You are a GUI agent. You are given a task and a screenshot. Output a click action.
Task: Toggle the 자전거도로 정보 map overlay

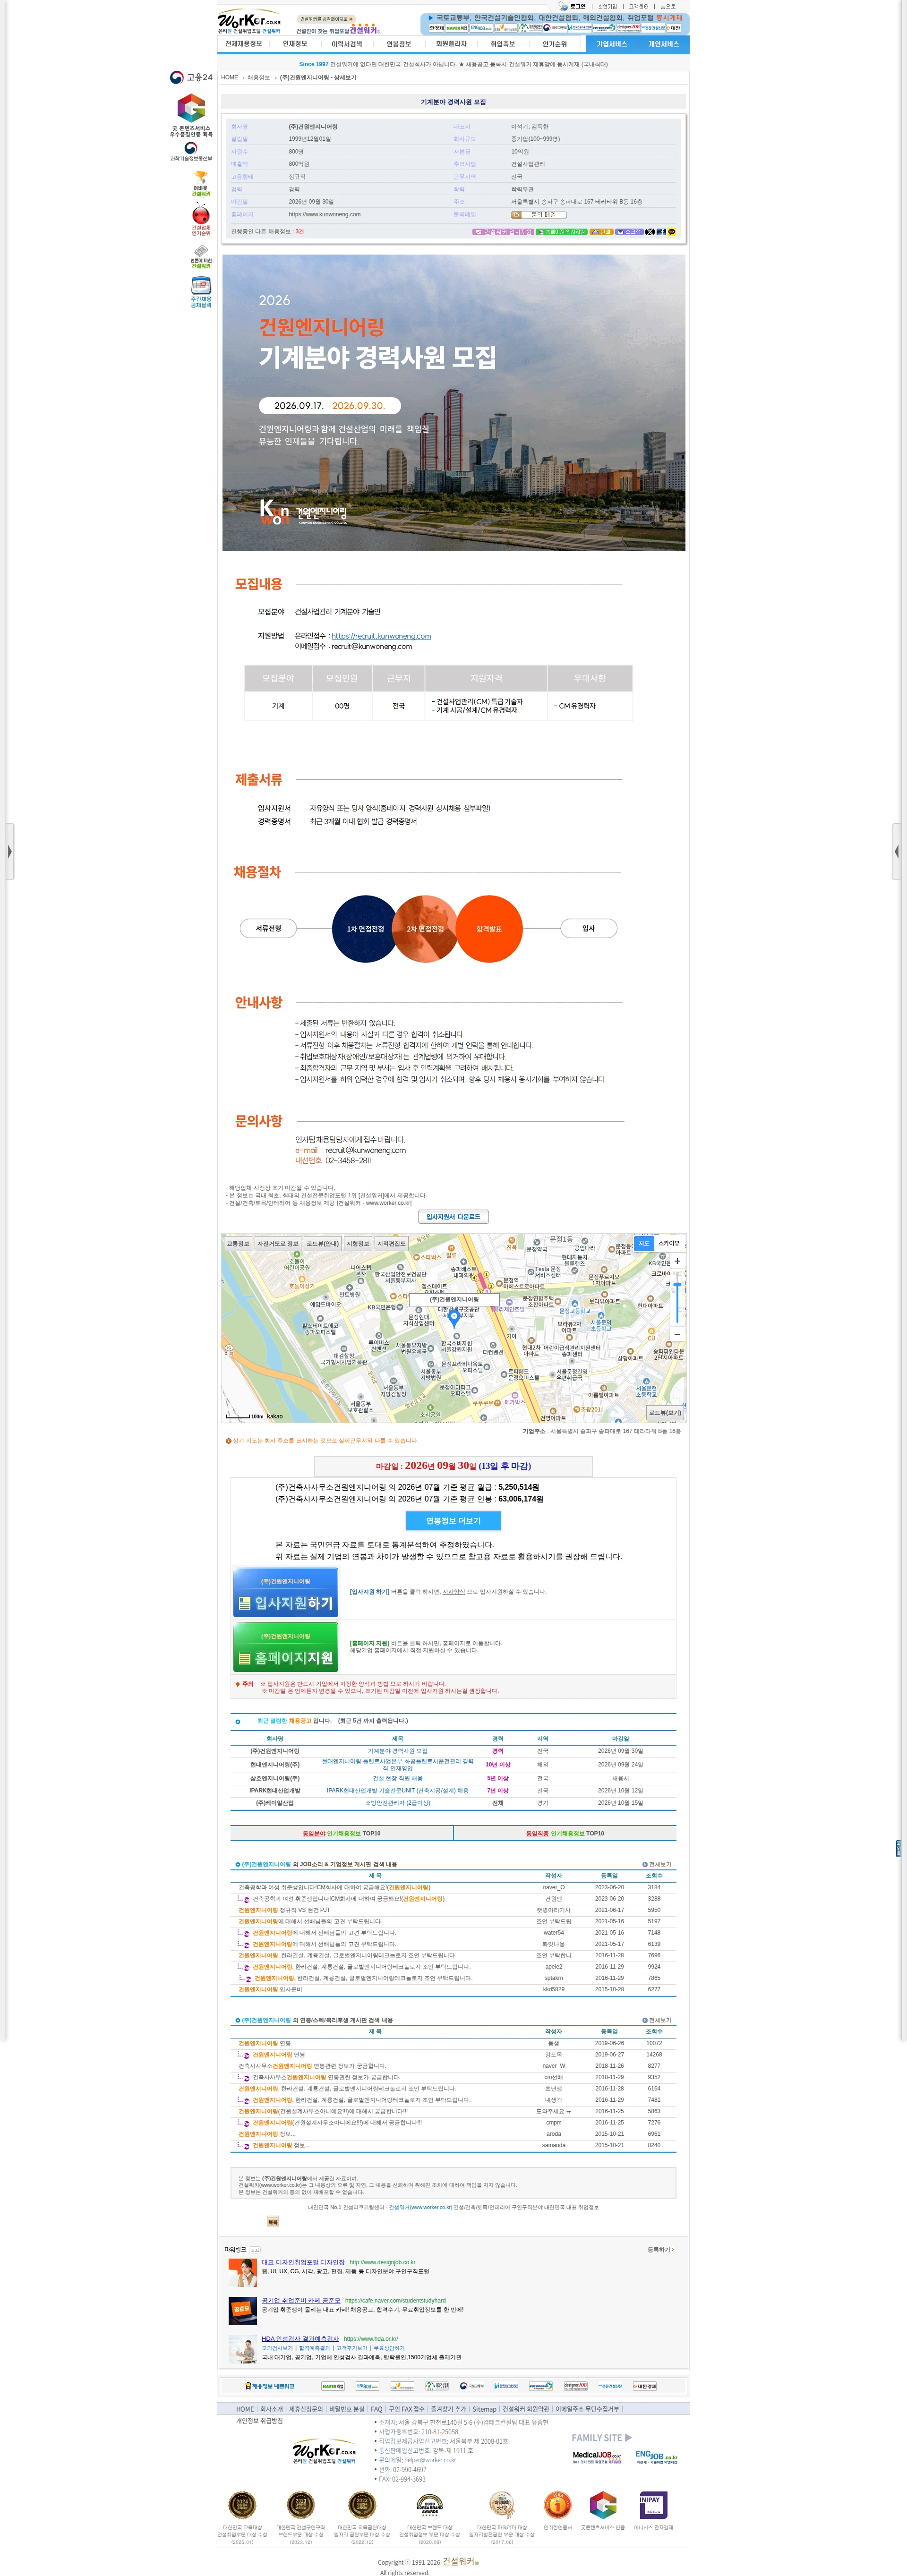click(278, 1244)
